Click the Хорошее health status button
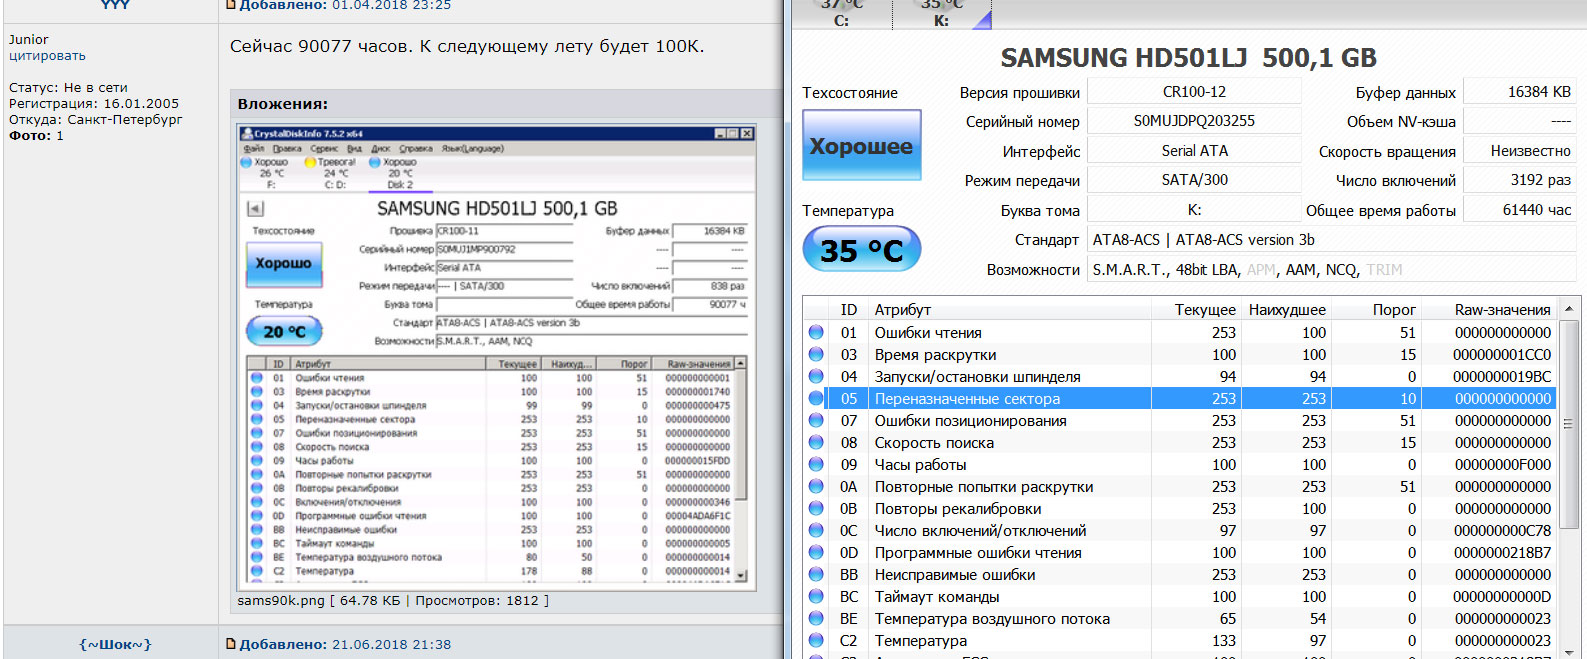The height and width of the screenshot is (659, 1587). click(862, 146)
